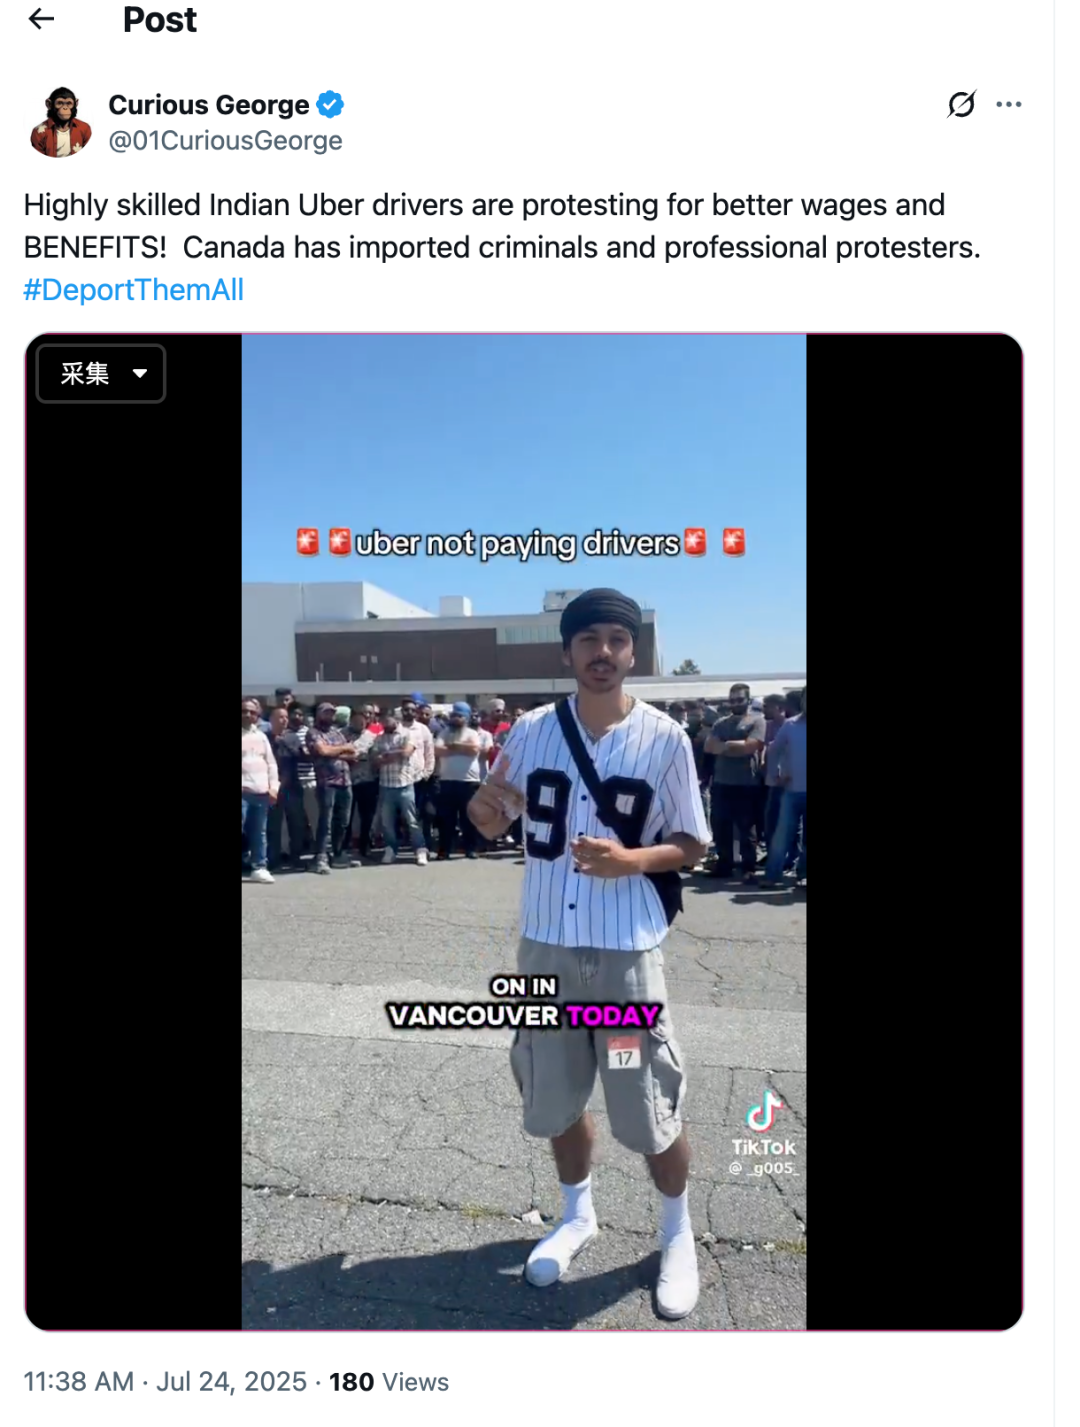This screenshot has height=1427, width=1080.
Task: Open the 采集 dropdown on the video
Action: coord(101,373)
